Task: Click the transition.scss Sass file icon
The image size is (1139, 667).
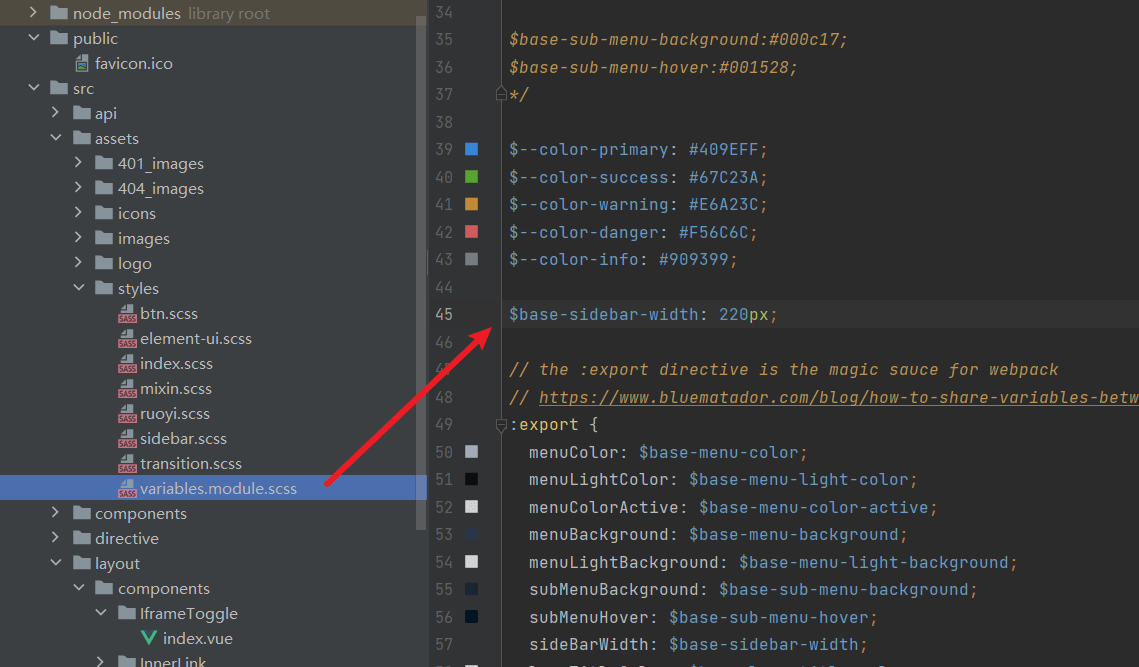Action: coord(127,464)
